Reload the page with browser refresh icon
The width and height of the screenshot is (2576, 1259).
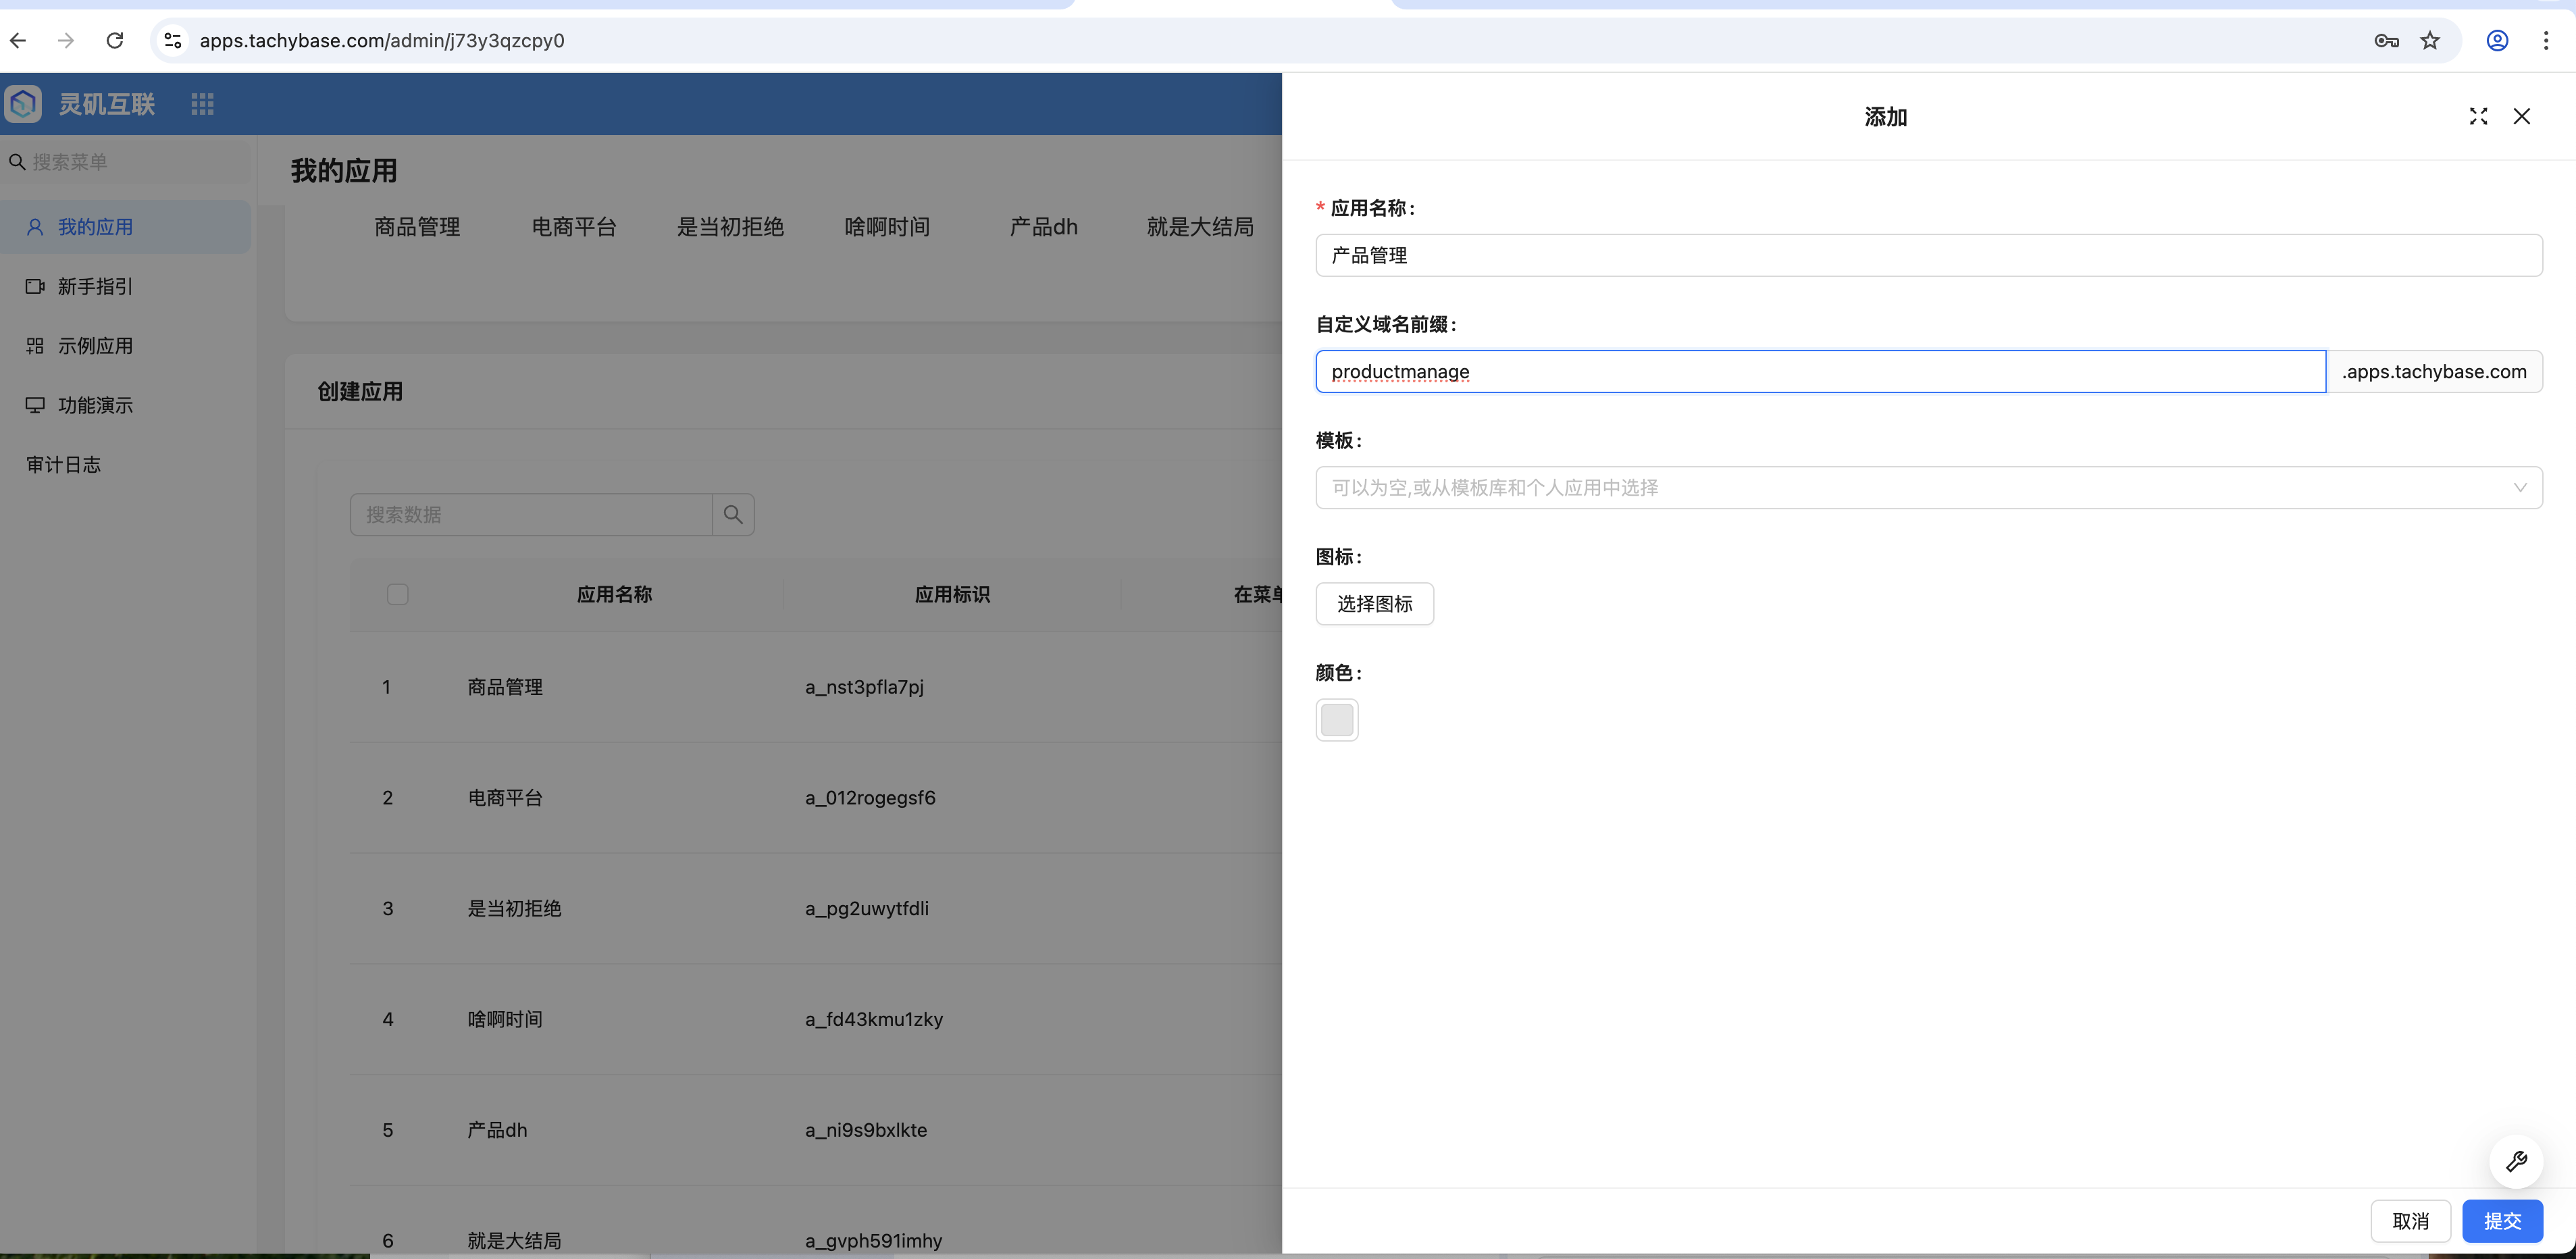[x=115, y=41]
